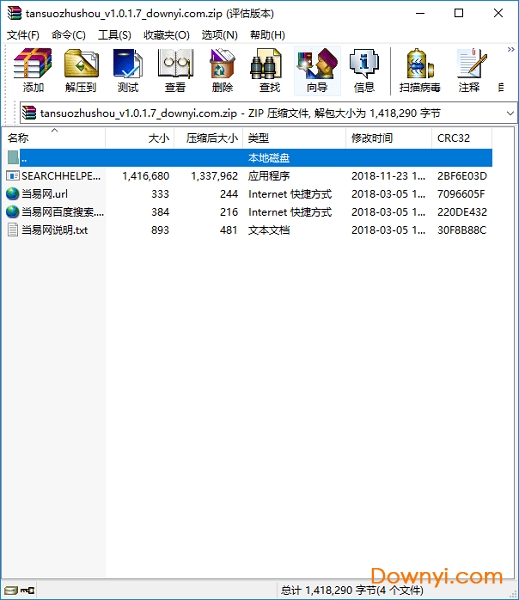519x600 pixels.
Task: Sort by 大小 column header
Action: point(140,138)
